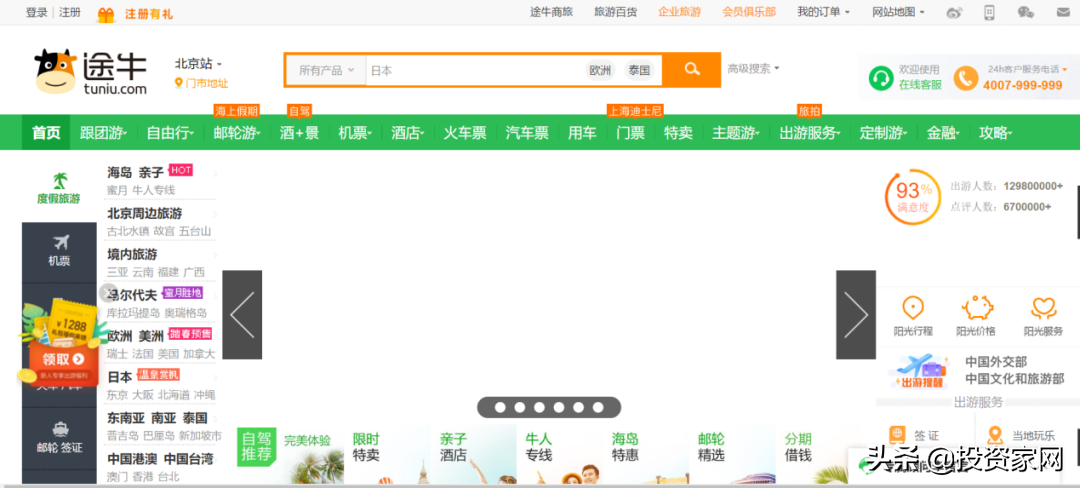Screen dimensions: 1080x488
Task: Open the 所有产品 category dropdown
Action: point(326,70)
